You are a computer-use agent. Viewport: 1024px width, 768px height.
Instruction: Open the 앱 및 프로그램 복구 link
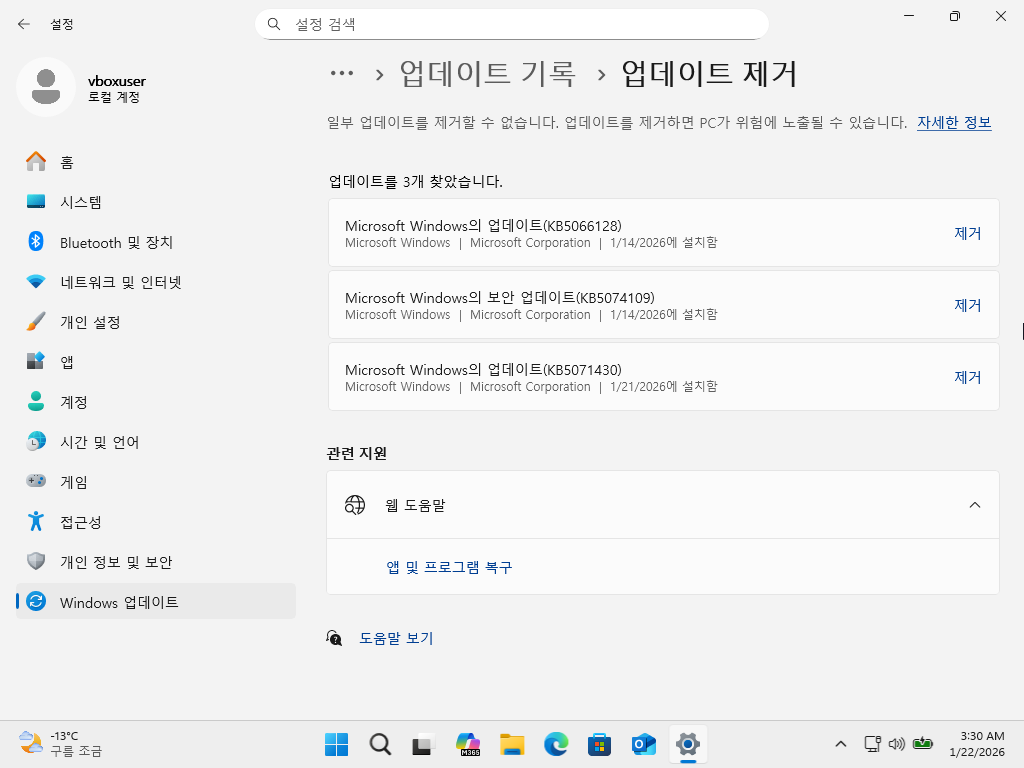coord(449,567)
